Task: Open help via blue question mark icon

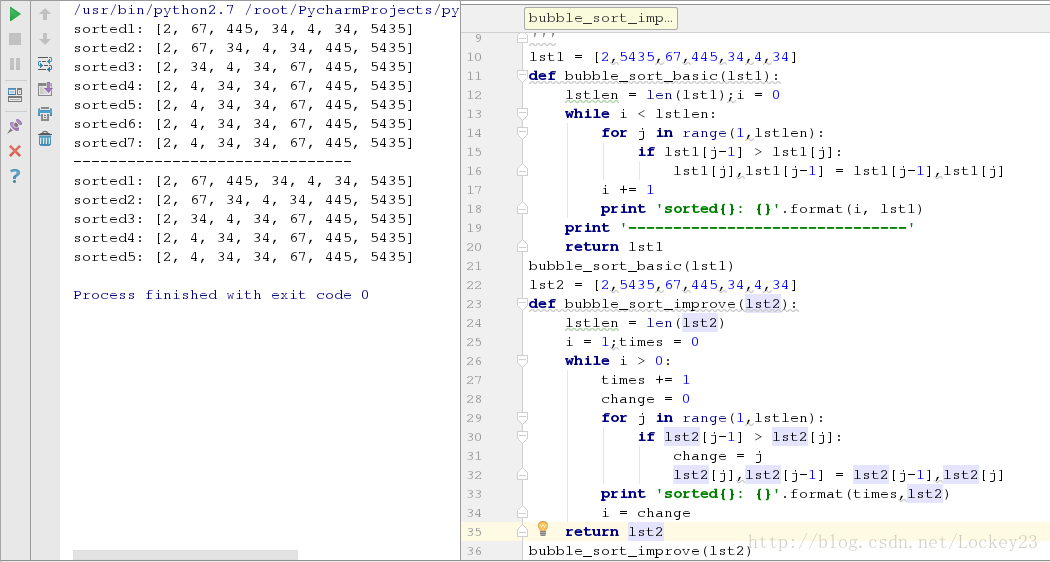Action: (x=15, y=176)
